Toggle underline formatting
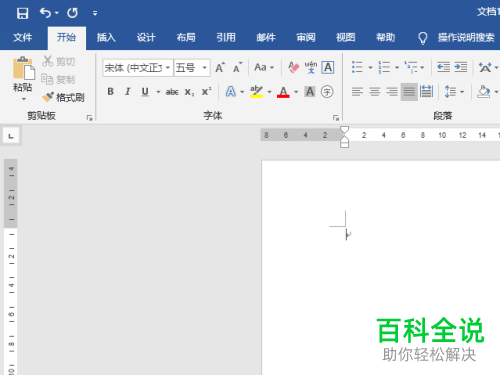The height and width of the screenshot is (375, 500). point(145,91)
